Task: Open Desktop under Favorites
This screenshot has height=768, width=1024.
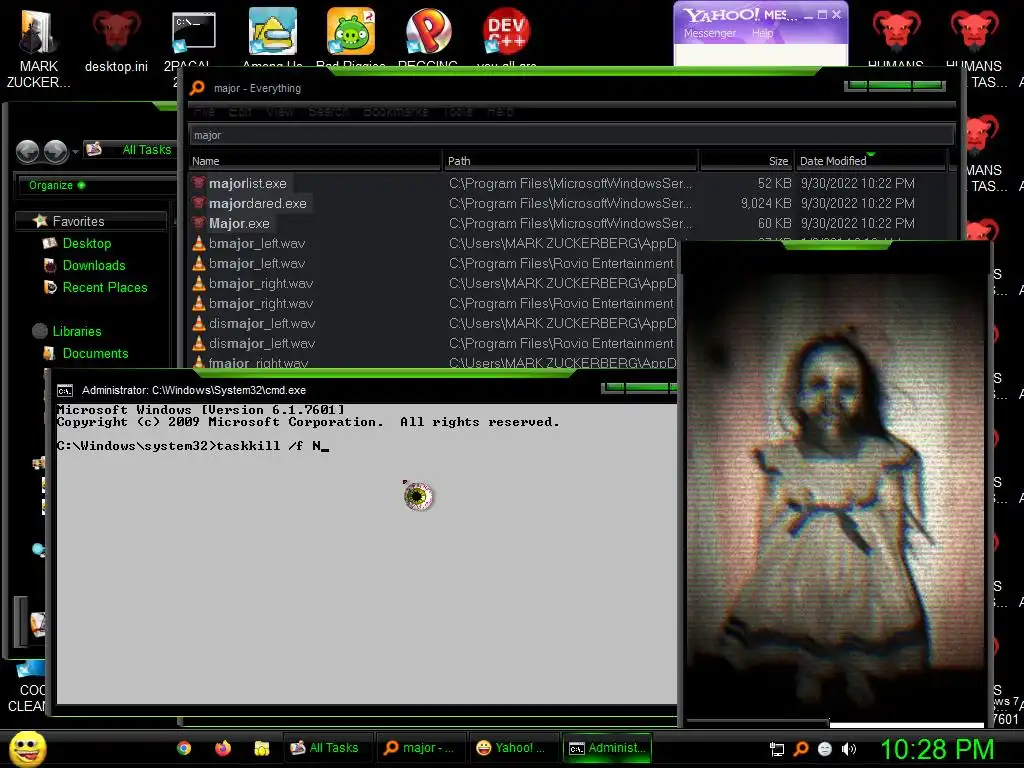Action: [x=87, y=244]
